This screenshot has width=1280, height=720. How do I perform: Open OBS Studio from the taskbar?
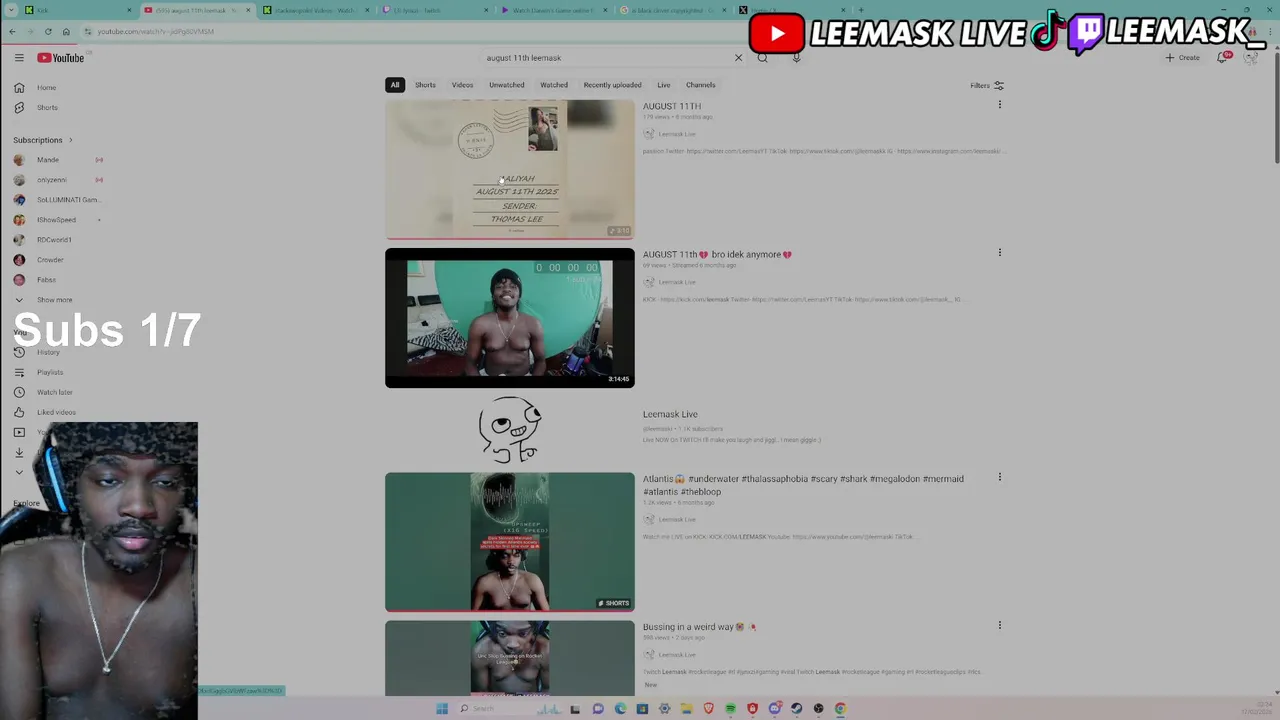[x=818, y=709]
